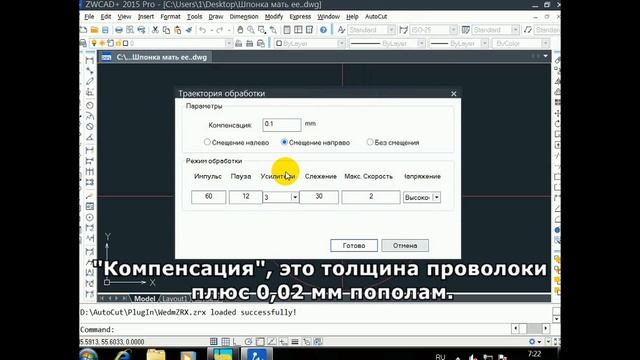
Task: Toggle Polar tracking in status bar
Action: 248,342
